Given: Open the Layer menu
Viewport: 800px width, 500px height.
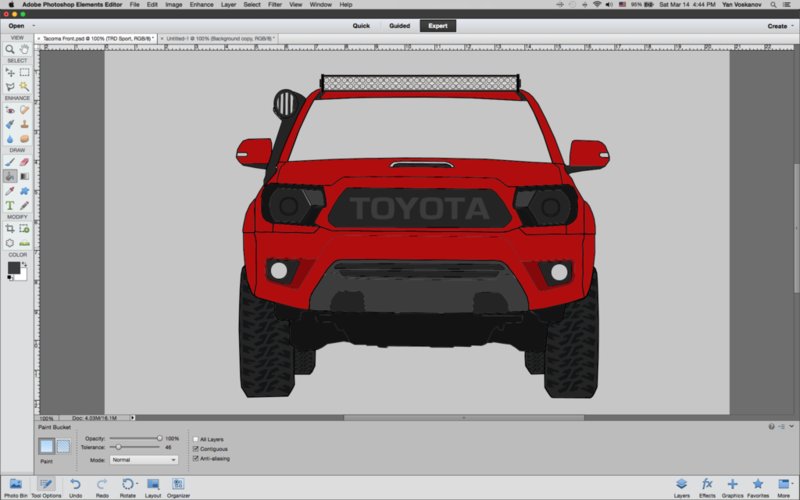Looking at the screenshot, I should pyautogui.click(x=228, y=5).
